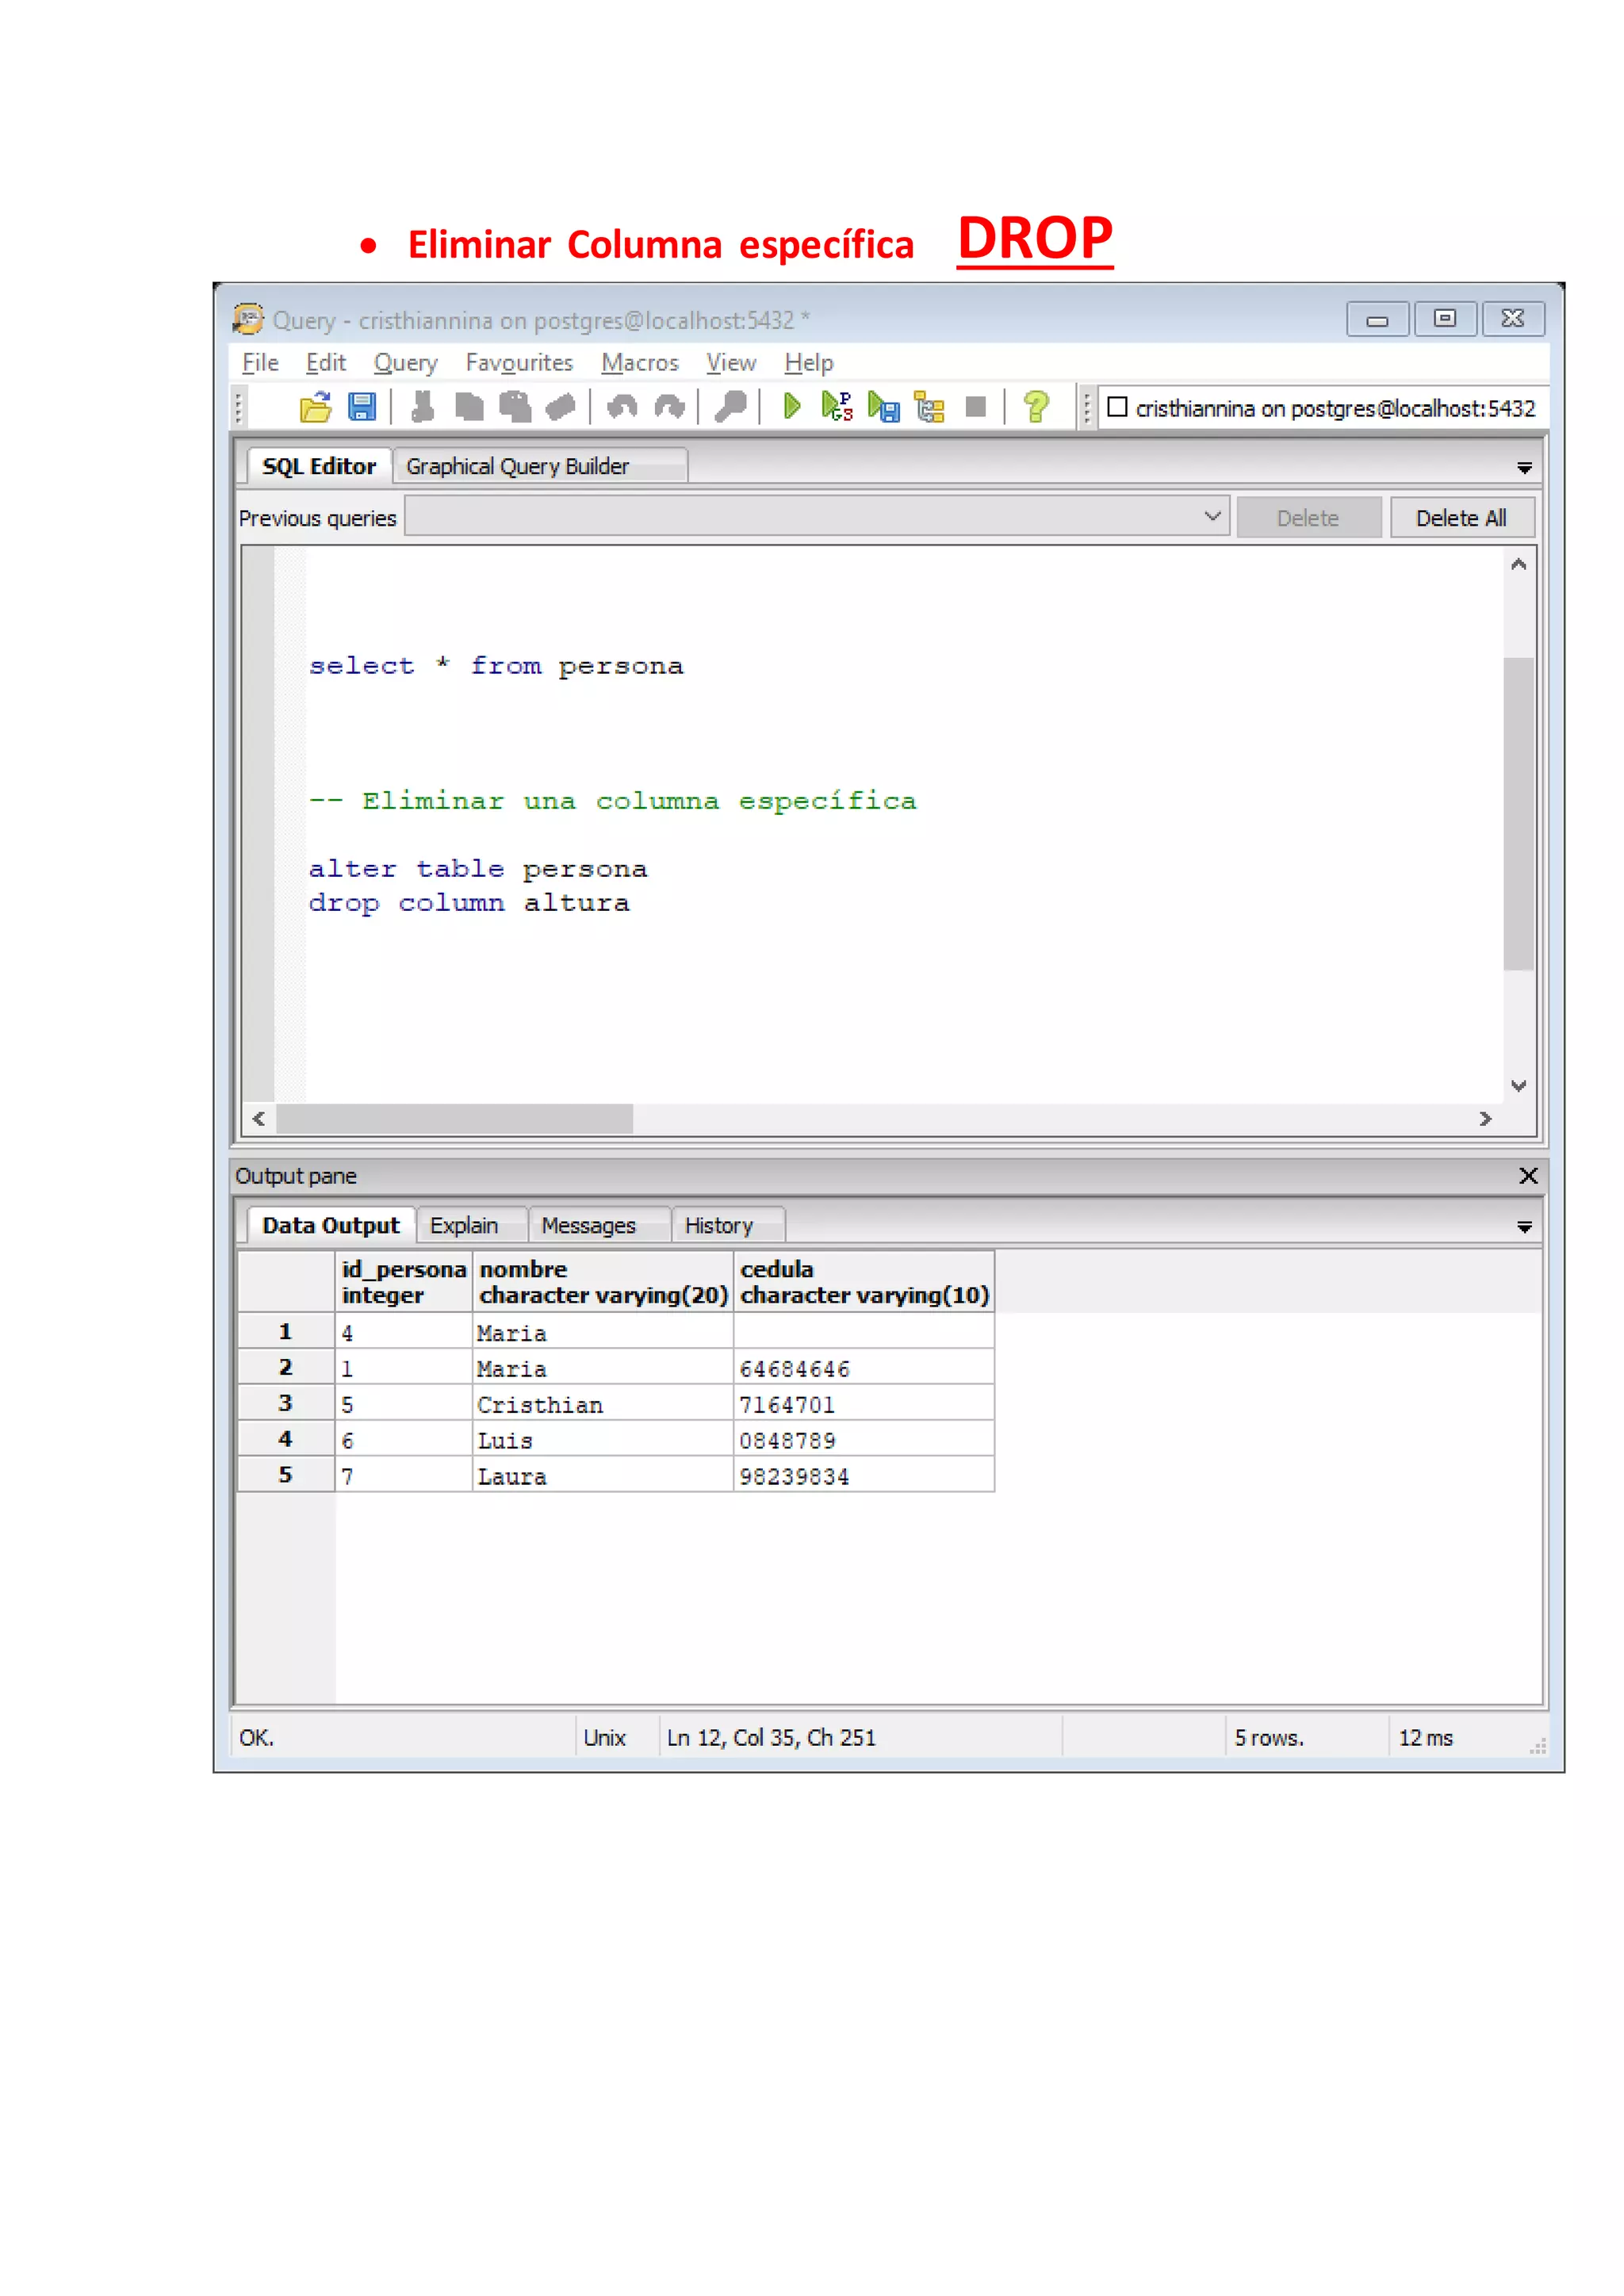Click the editor vertical scrollbar thumb
Screen dimensions: 1624x2296
click(x=1518, y=813)
